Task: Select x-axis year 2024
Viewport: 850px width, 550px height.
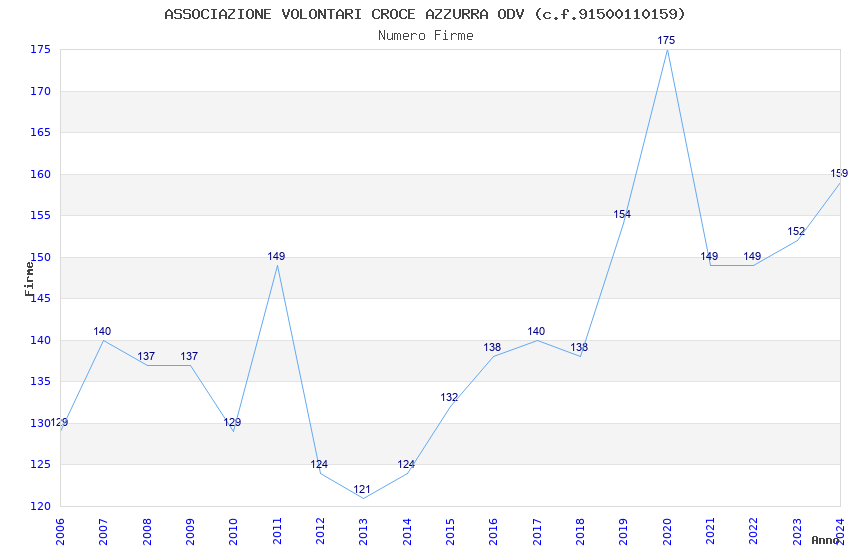Action: [841, 531]
